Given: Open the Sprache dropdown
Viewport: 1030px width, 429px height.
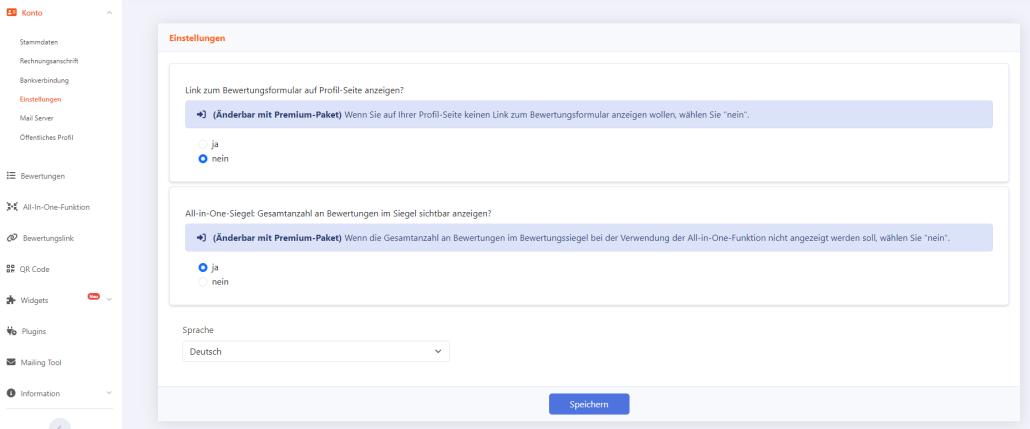Looking at the screenshot, I should click(x=316, y=352).
